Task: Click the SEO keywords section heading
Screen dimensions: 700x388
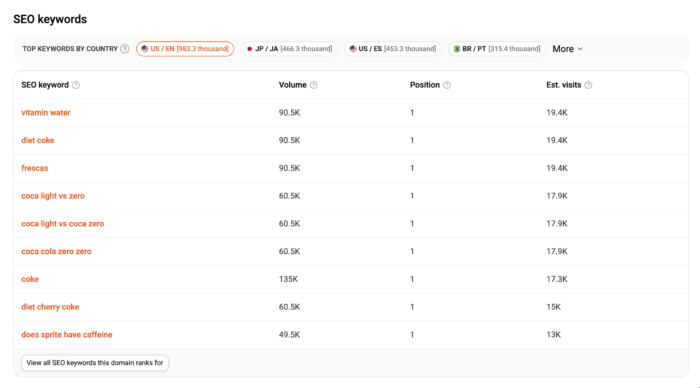Action: click(50, 19)
